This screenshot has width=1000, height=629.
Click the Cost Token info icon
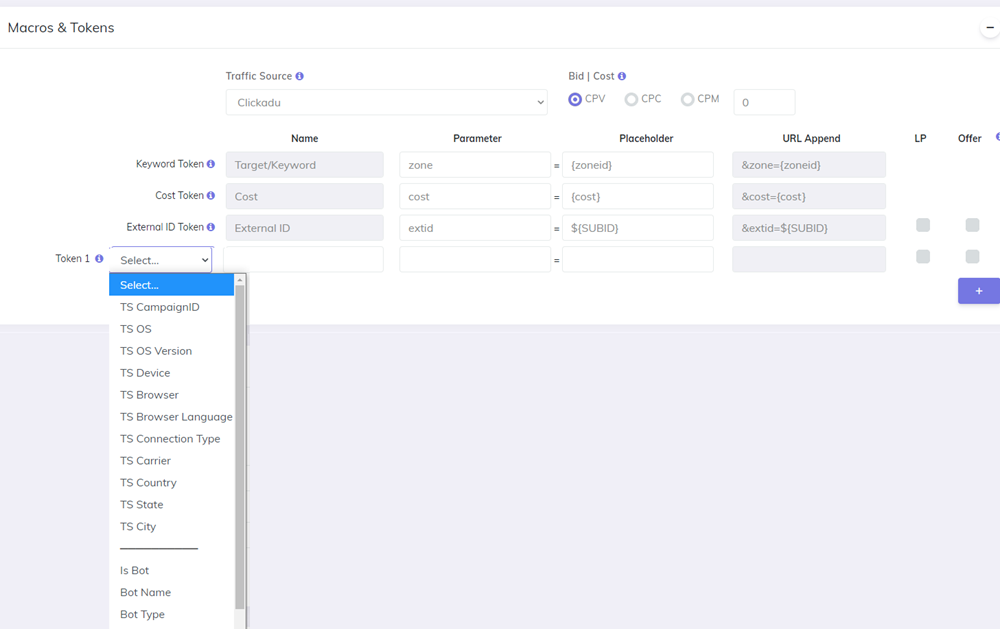pos(211,196)
